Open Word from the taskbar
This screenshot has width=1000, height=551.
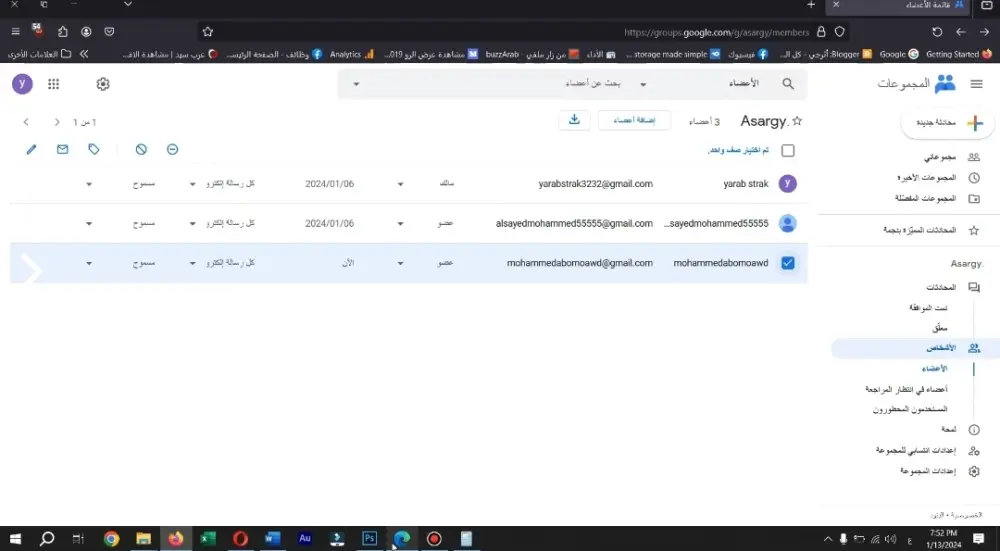pyautogui.click(x=272, y=539)
